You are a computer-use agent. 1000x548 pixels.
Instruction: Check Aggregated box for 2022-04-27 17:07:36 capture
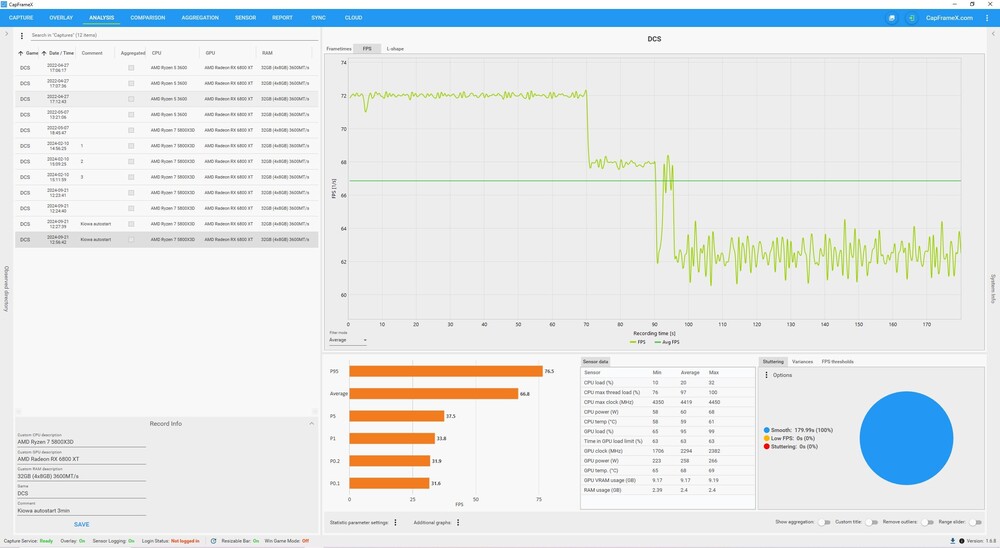(x=131, y=83)
